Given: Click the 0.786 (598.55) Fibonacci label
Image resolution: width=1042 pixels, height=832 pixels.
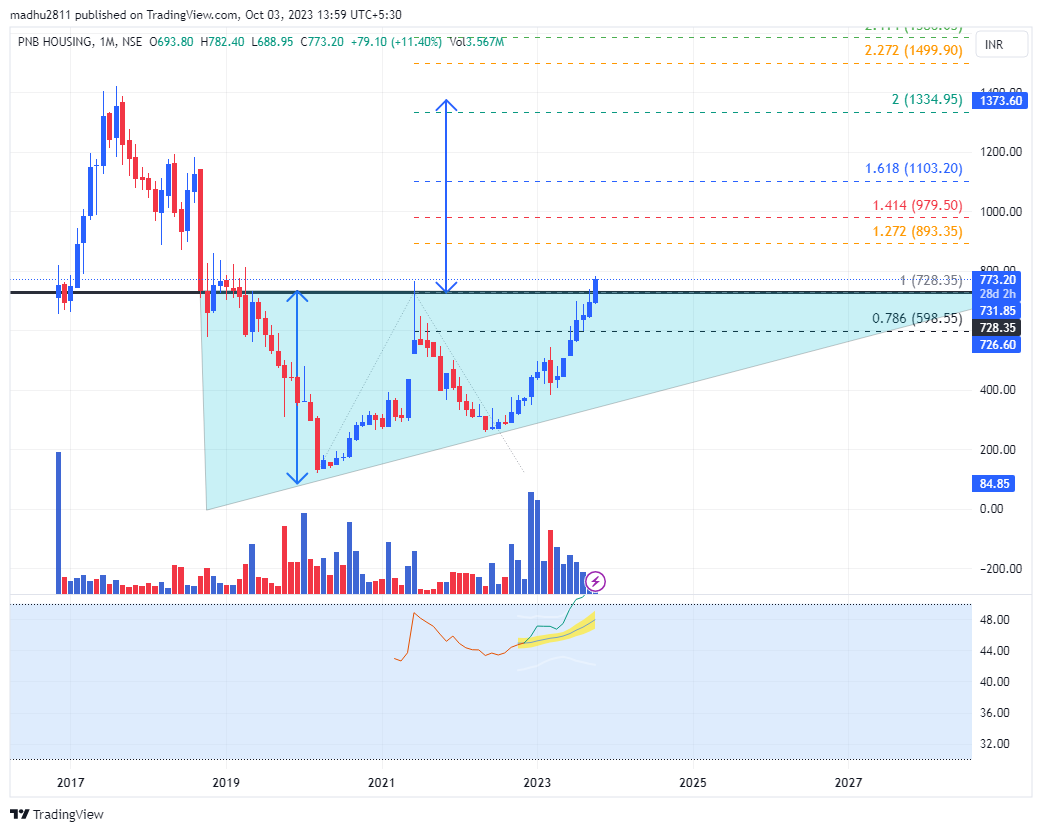Looking at the screenshot, I should tap(917, 318).
